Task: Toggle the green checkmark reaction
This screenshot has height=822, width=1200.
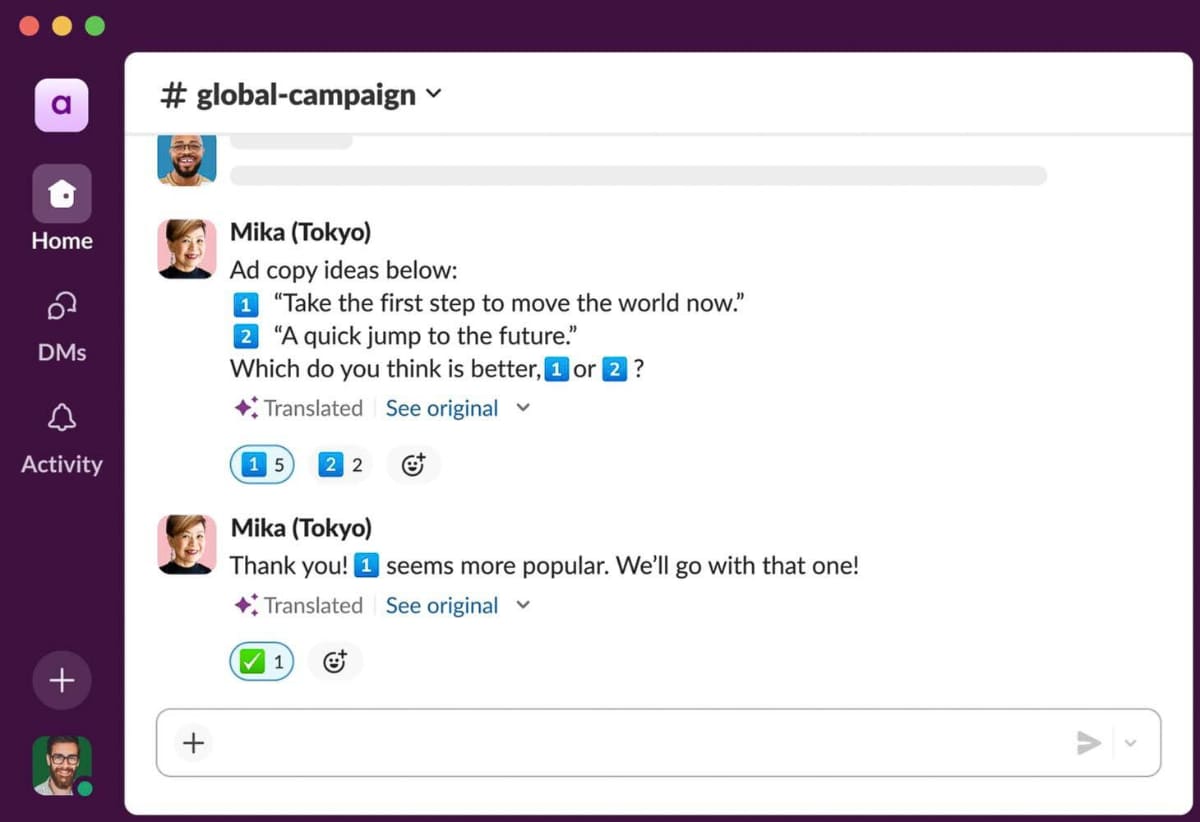Action: point(260,661)
